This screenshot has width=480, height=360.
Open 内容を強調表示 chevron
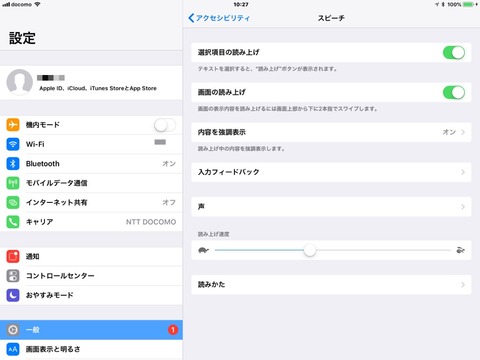click(x=463, y=132)
